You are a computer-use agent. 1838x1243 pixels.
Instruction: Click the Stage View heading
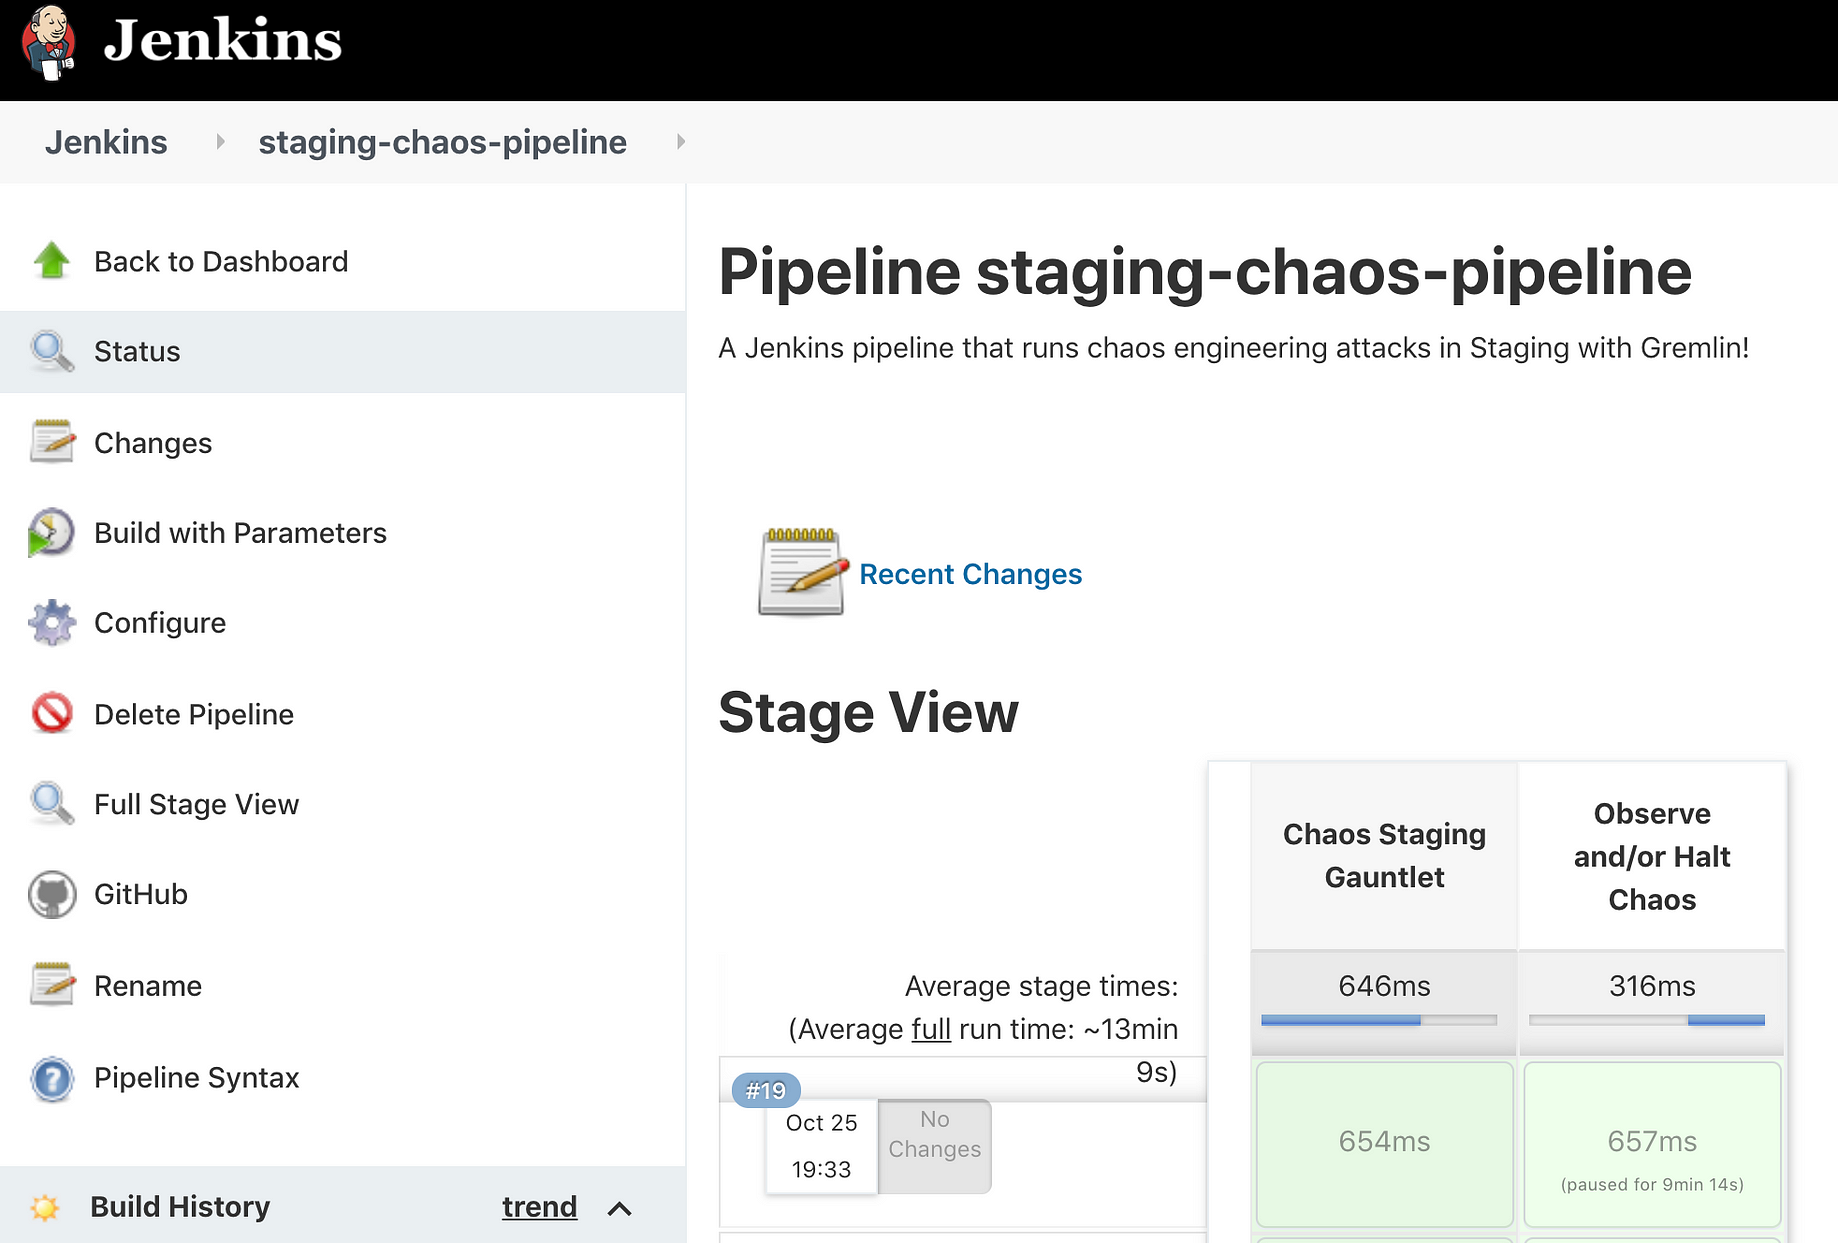[868, 713]
